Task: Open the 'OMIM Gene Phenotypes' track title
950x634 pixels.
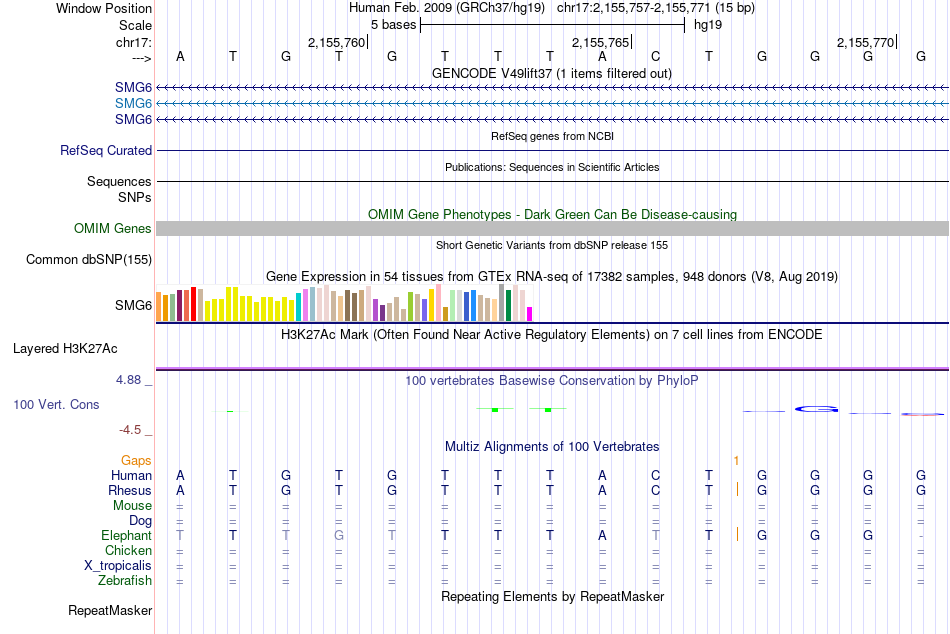Action: [552, 215]
